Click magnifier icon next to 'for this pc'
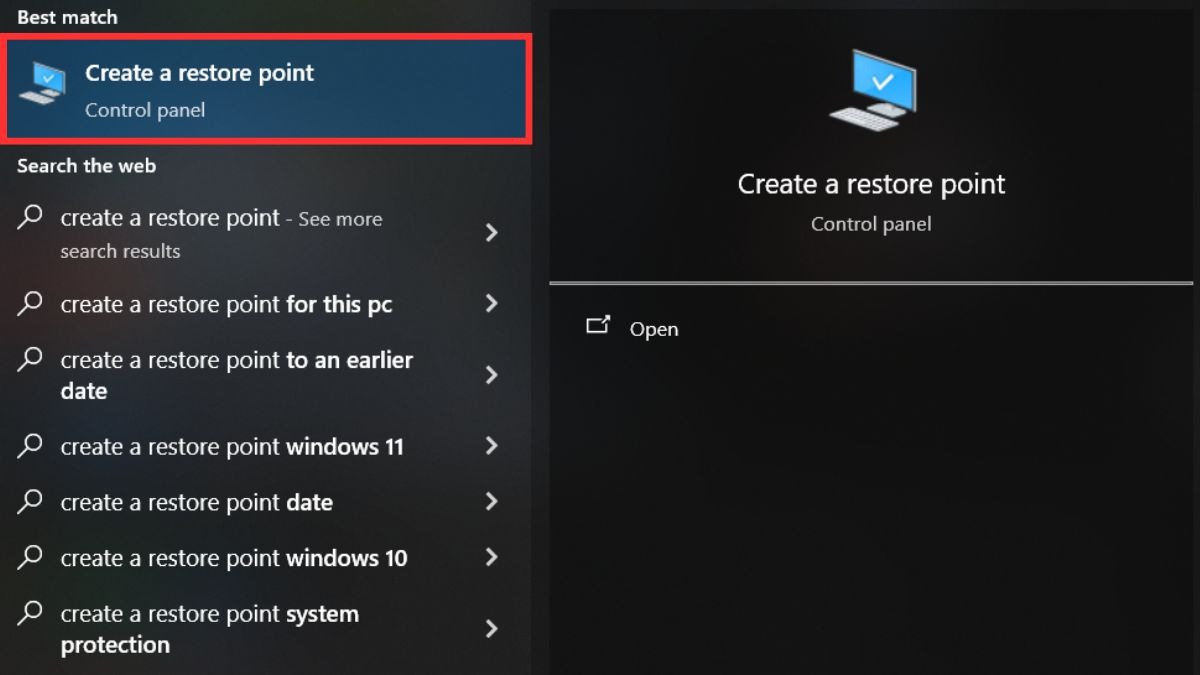The width and height of the screenshot is (1200, 675). 31,303
